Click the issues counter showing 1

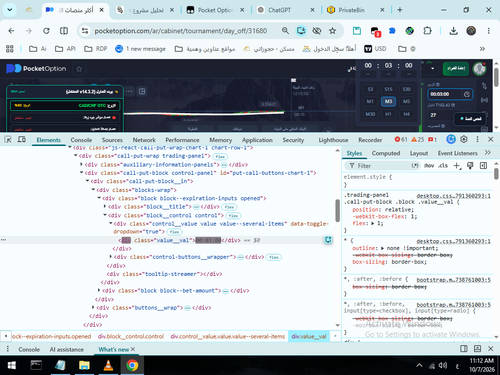pyautogui.click(x=432, y=140)
